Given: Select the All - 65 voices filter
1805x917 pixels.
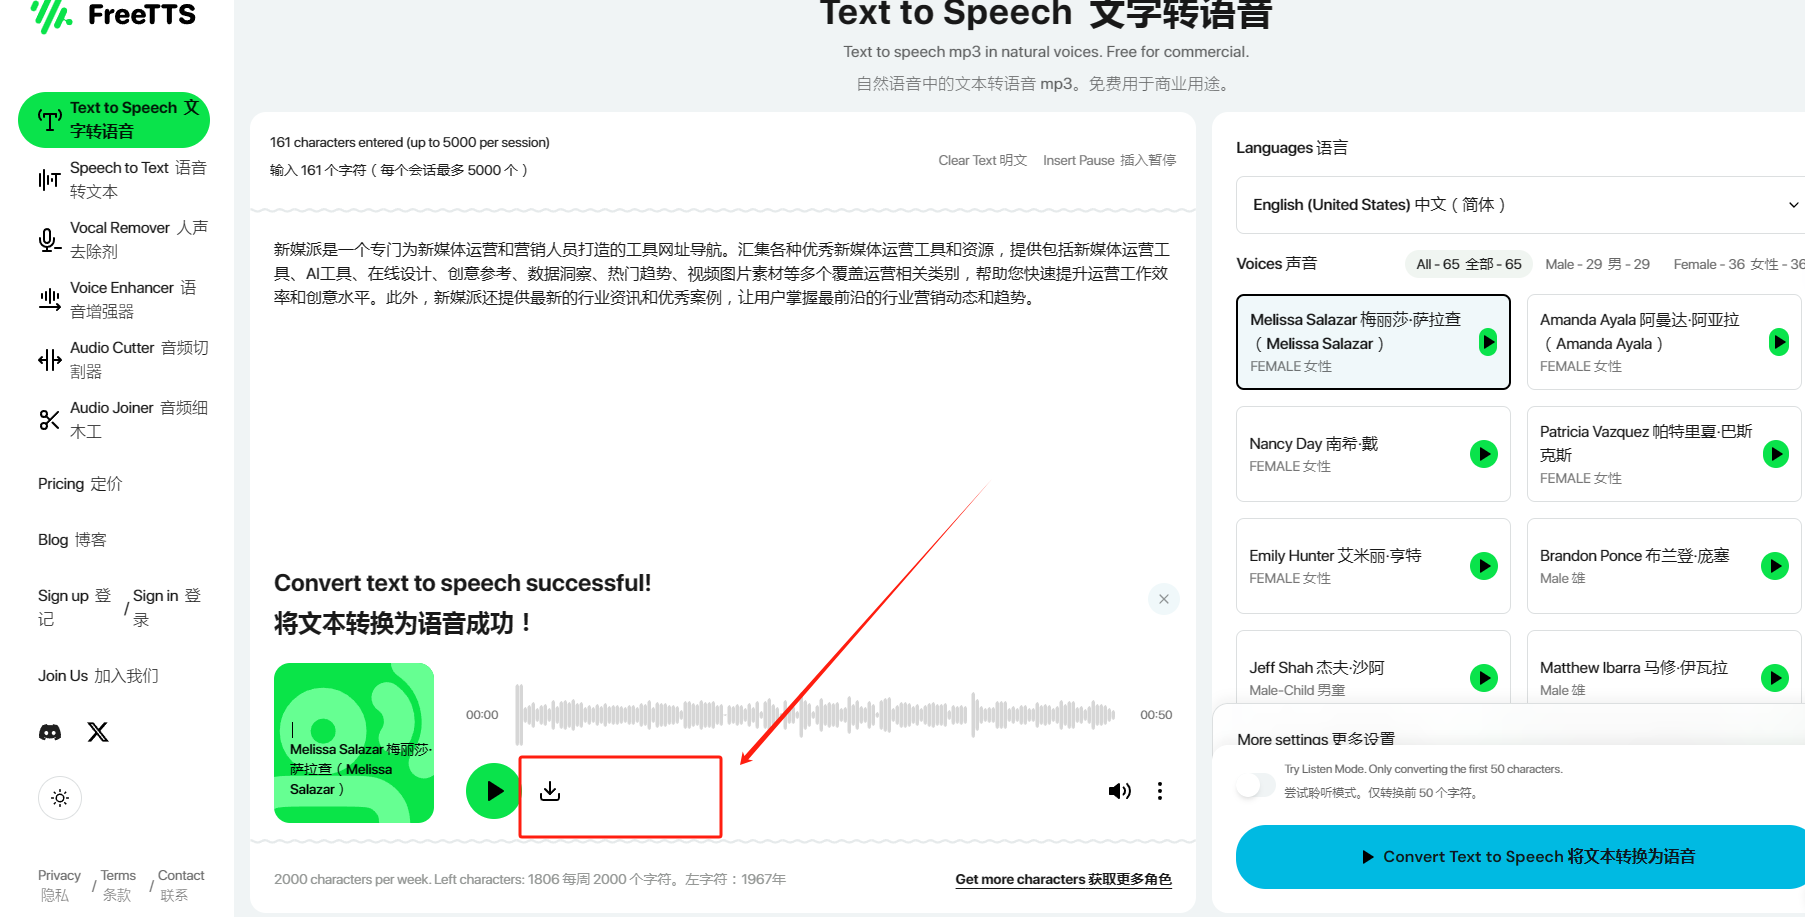Looking at the screenshot, I should 1469,264.
